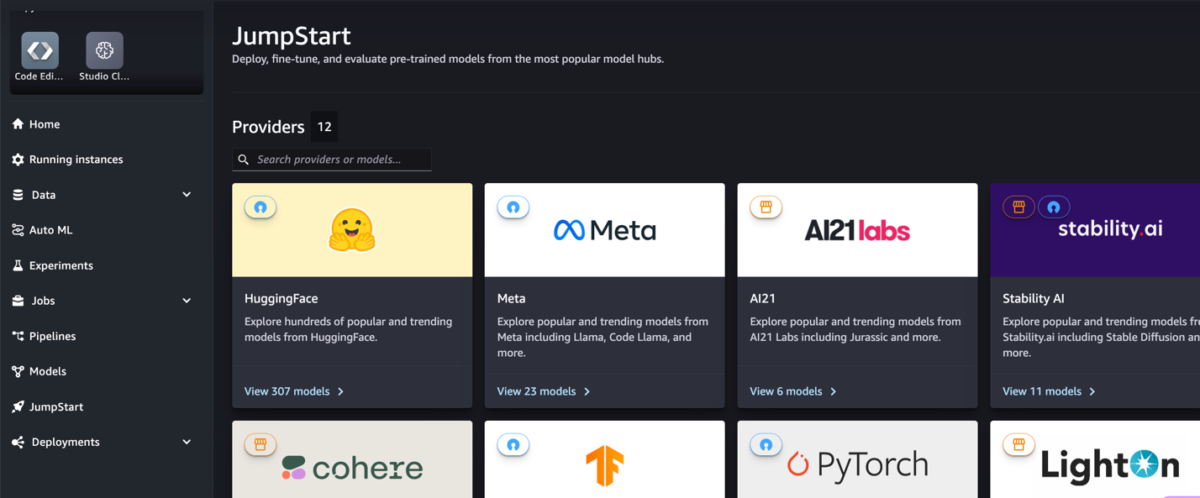Viewport: 1200px width, 498px height.
Task: Expand the Jobs section chevron
Action: pyautogui.click(x=187, y=300)
